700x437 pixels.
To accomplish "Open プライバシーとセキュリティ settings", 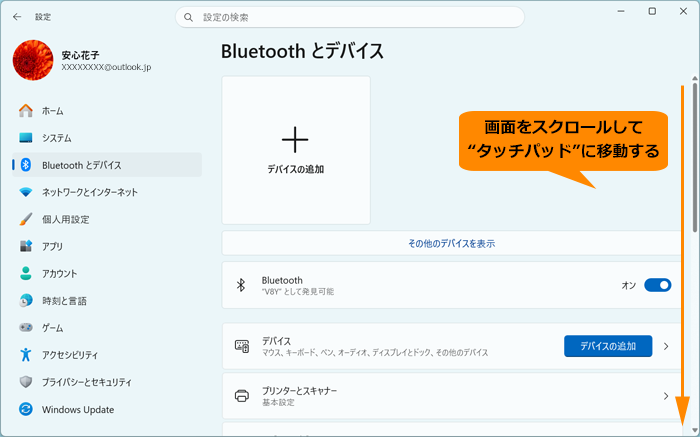I will click(107, 382).
